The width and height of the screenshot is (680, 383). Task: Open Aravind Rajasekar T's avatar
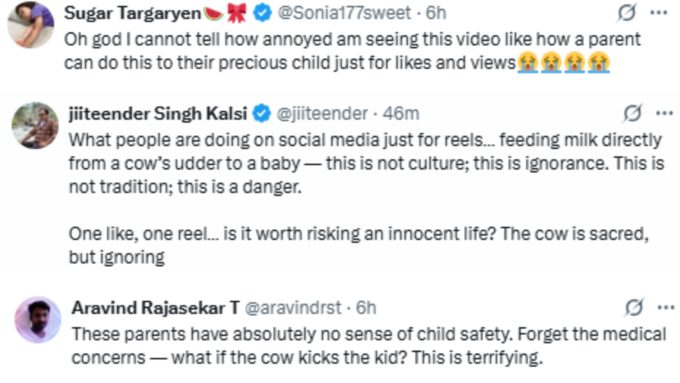pyautogui.click(x=38, y=320)
